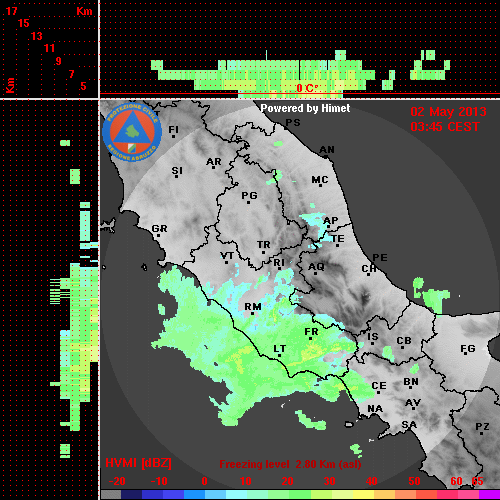Click the '11' altitude label
Screen dimensions: 500x500
click(x=49, y=48)
